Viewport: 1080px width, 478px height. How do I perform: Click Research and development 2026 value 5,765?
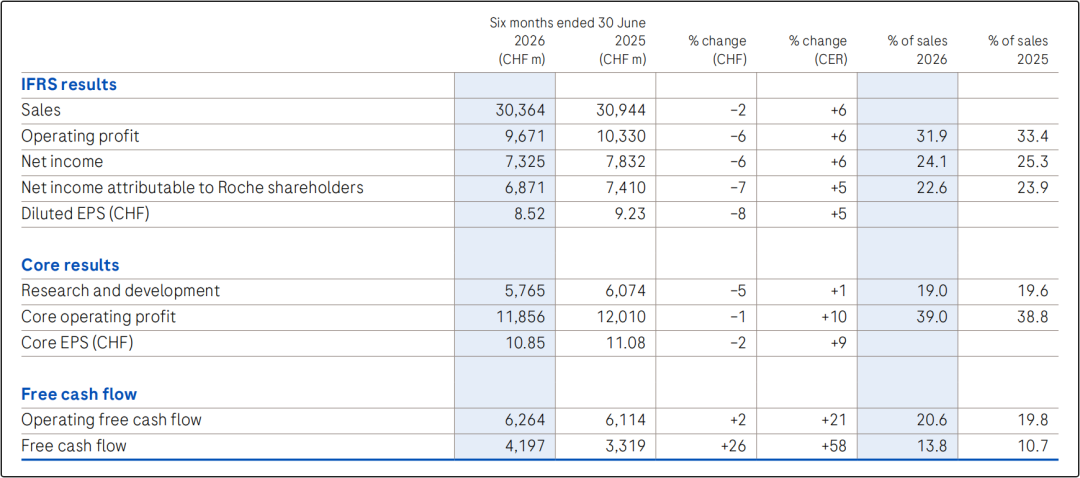pos(522,291)
